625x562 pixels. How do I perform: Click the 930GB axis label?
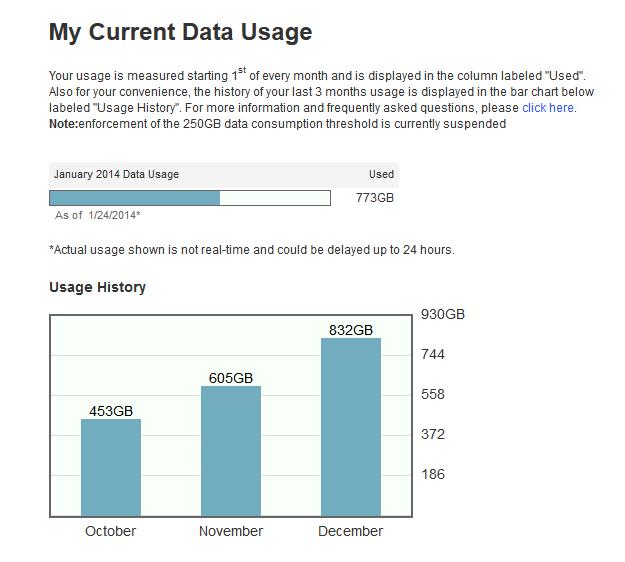click(443, 314)
